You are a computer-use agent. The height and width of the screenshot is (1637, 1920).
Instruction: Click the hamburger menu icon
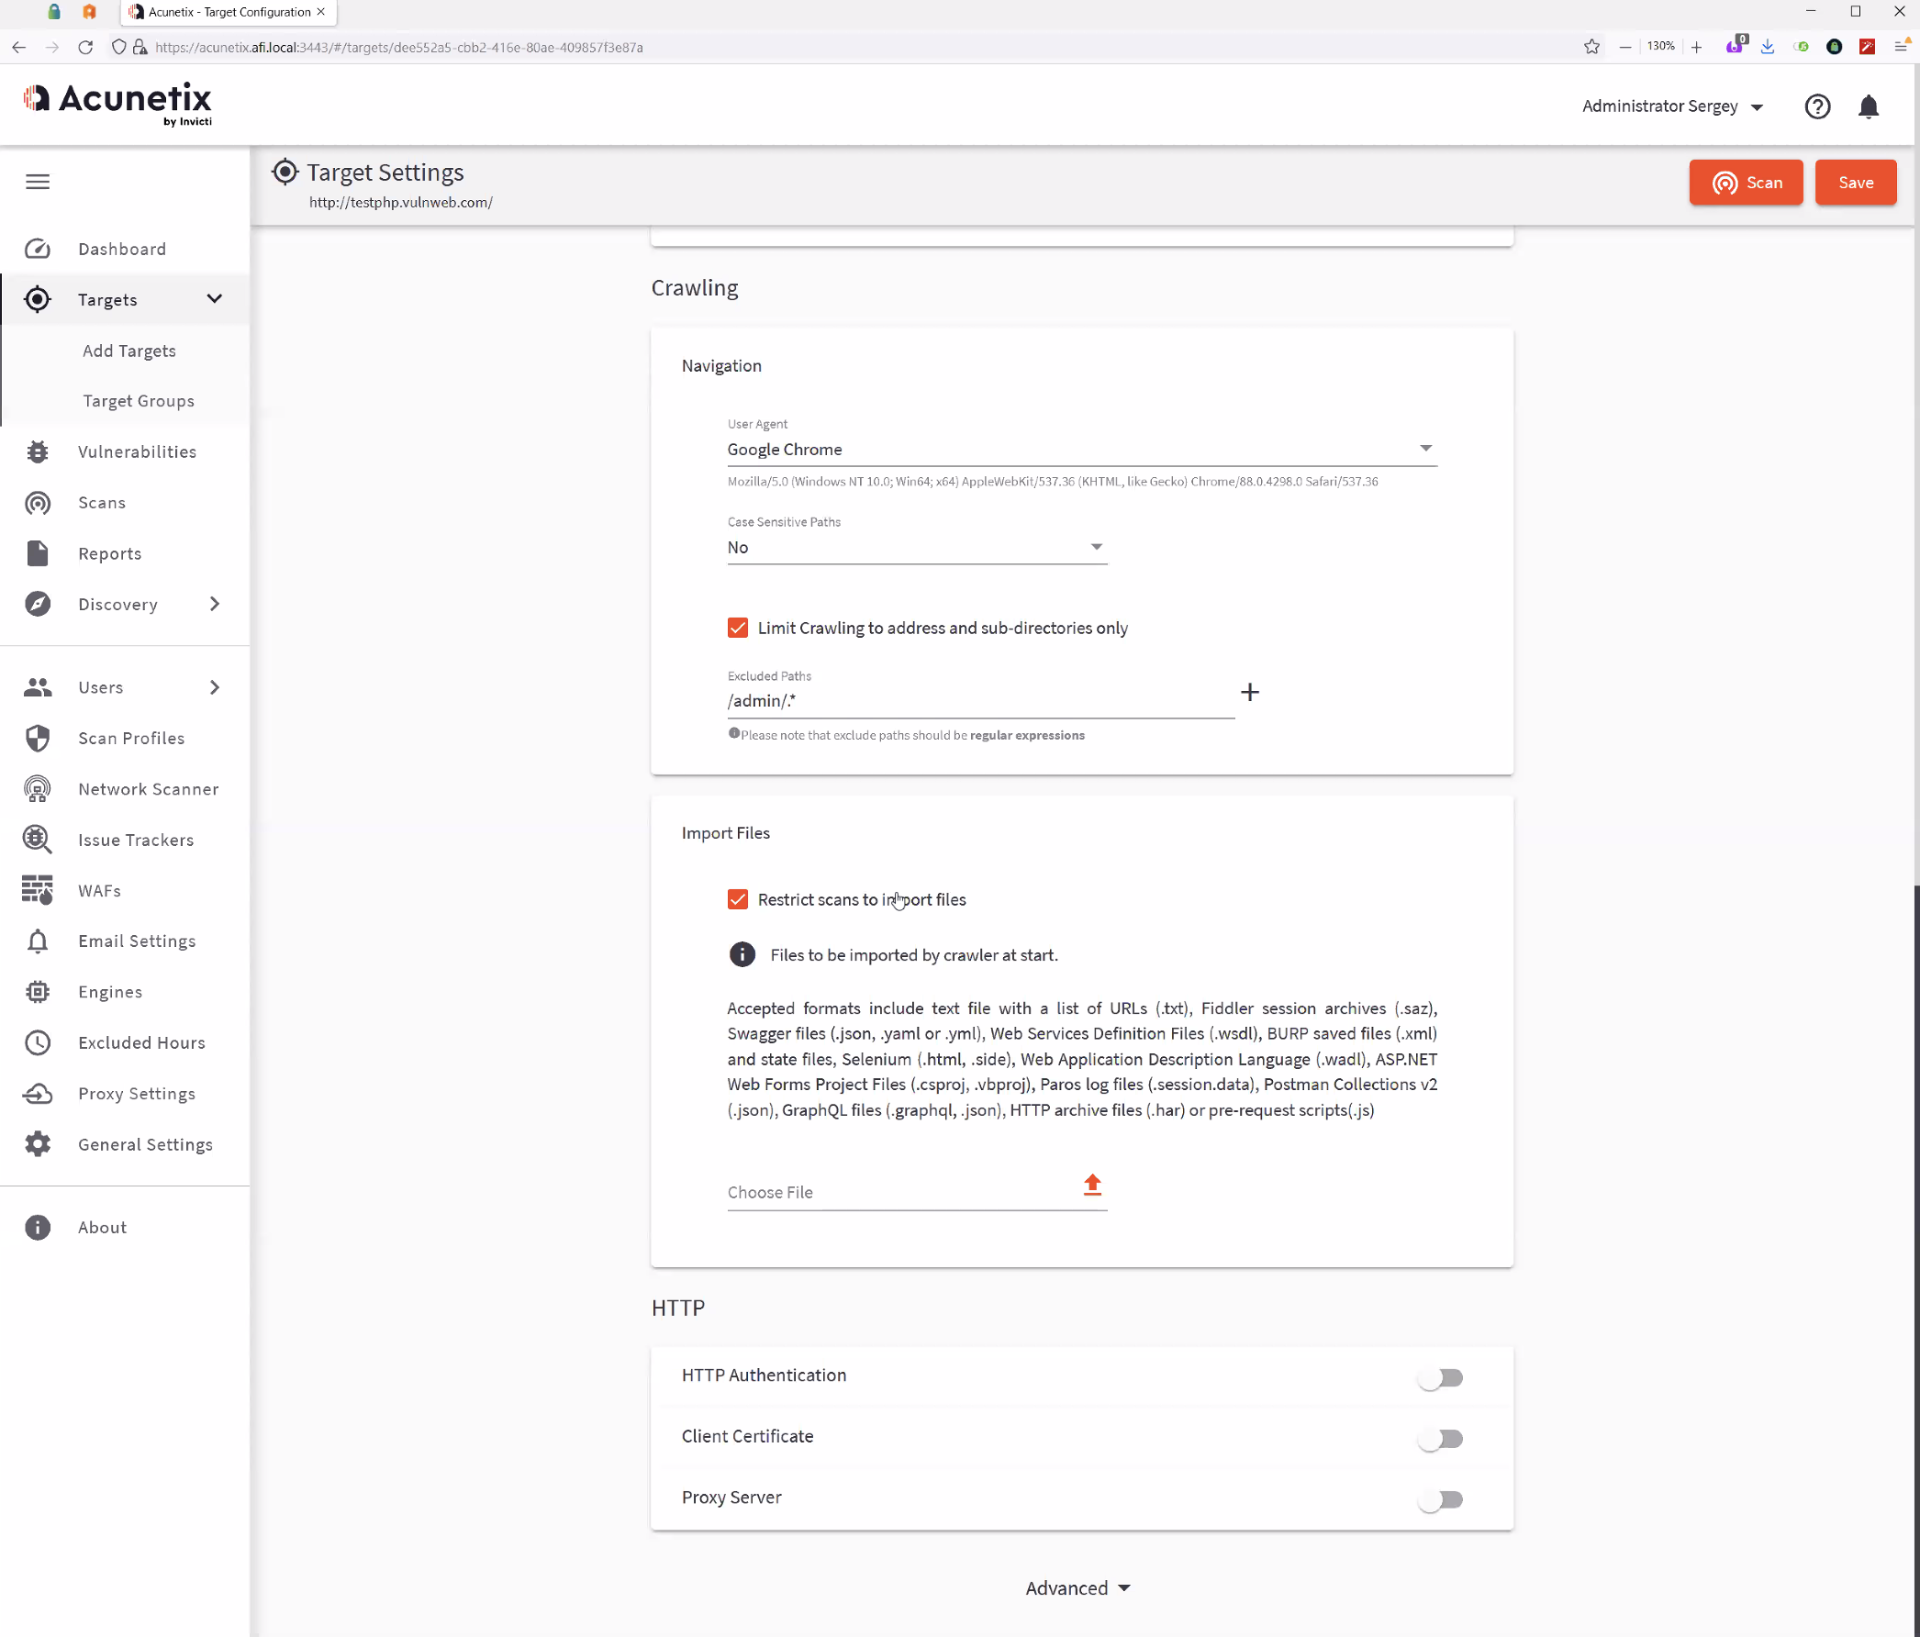[38, 181]
